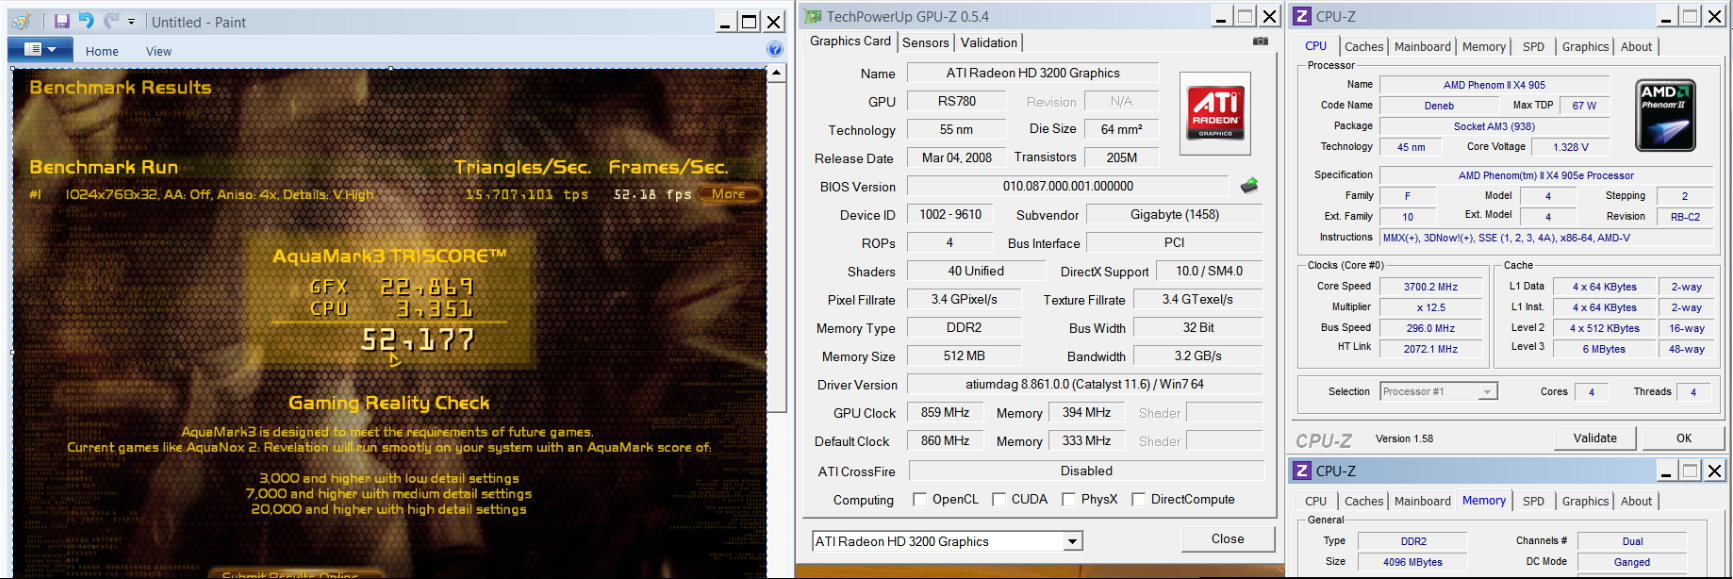Click the GPU Name field ATI Radeon HD 3200
The width and height of the screenshot is (1733, 579).
coord(1033,73)
